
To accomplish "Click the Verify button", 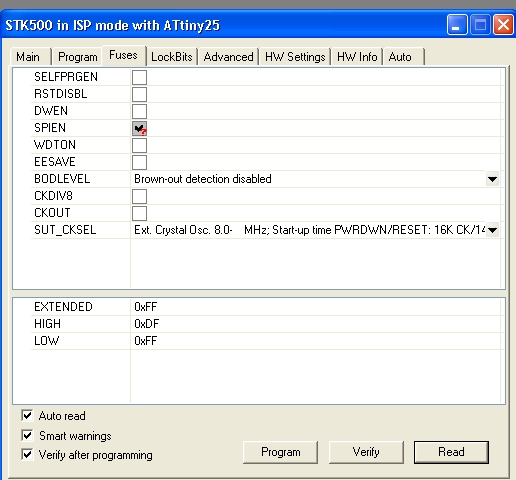I will tap(366, 452).
